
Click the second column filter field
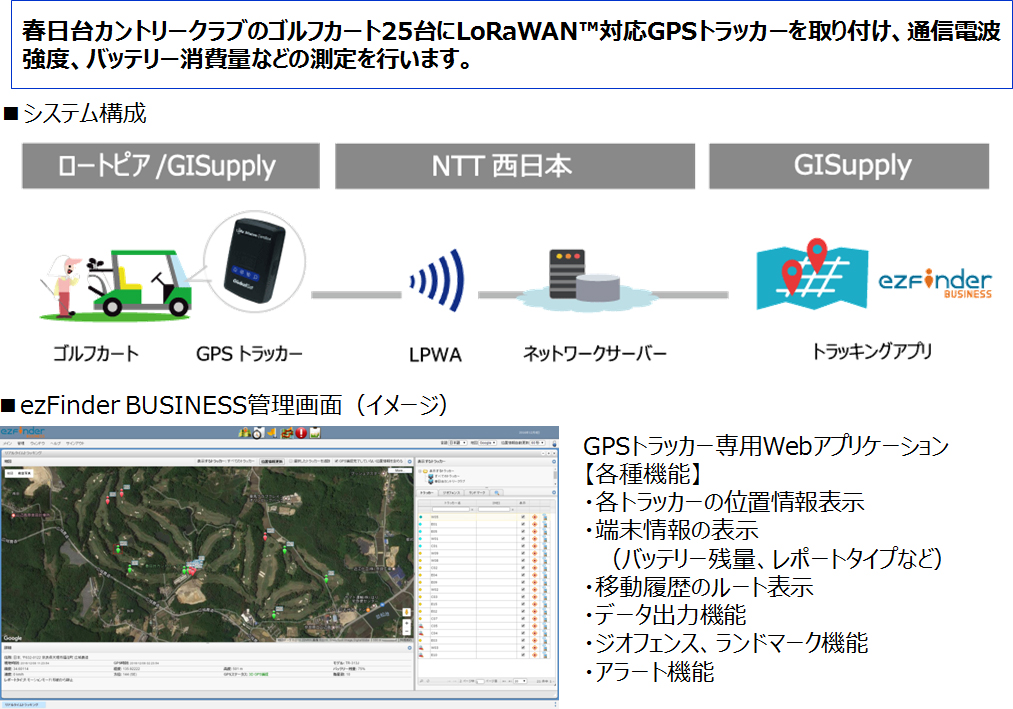coord(494,509)
